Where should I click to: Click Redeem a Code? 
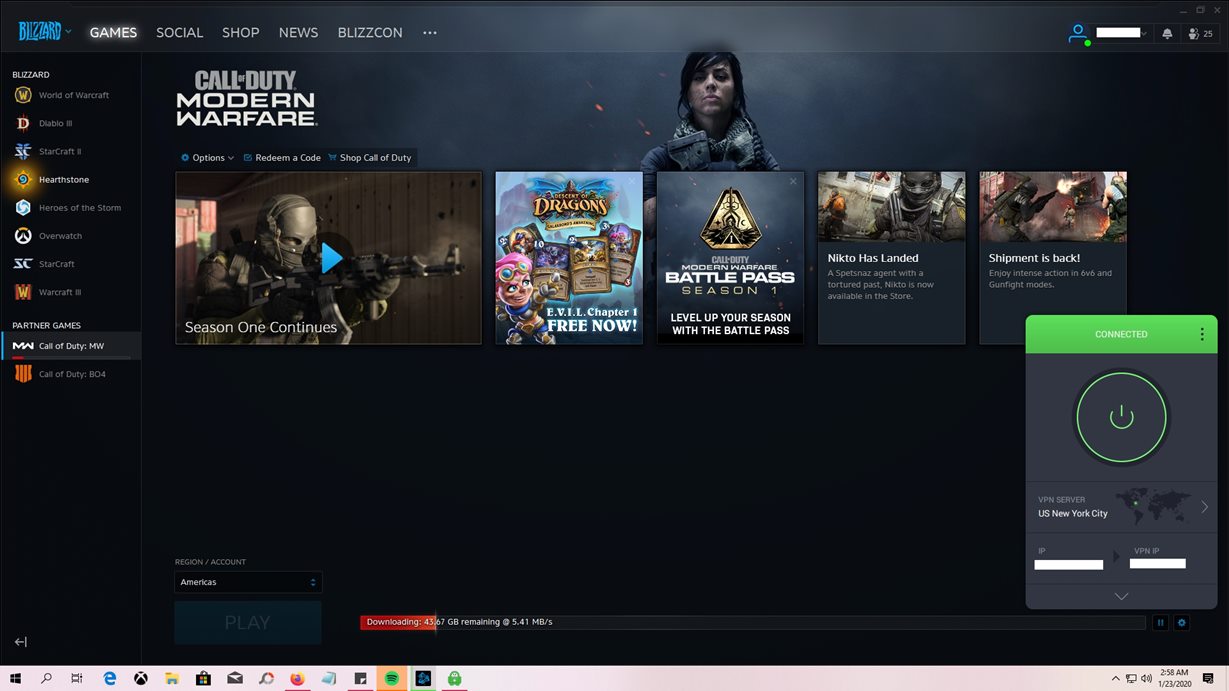pyautogui.click(x=282, y=158)
